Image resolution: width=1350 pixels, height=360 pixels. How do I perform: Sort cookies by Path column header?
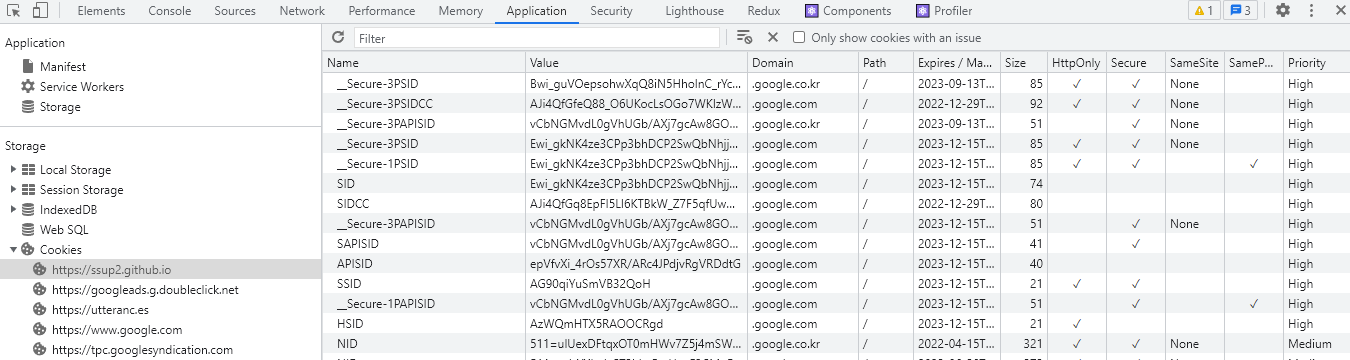tap(886, 62)
